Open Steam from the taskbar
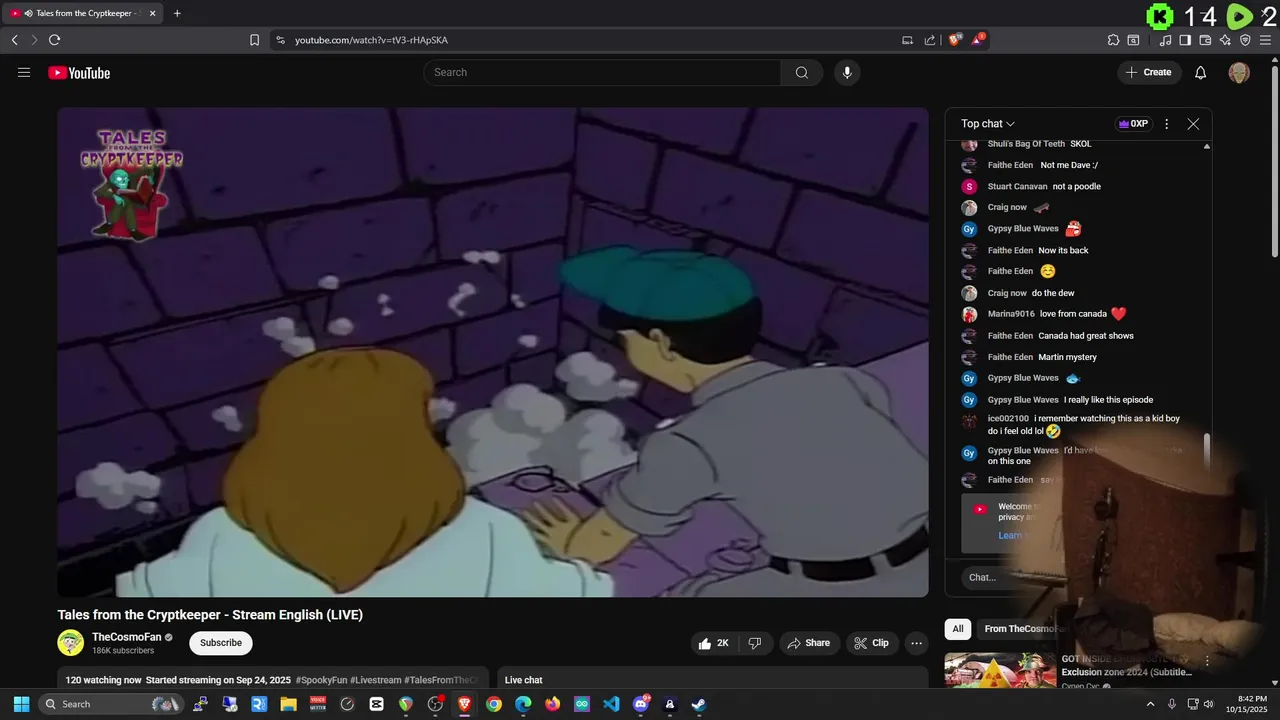This screenshot has height=720, width=1280. click(x=699, y=704)
